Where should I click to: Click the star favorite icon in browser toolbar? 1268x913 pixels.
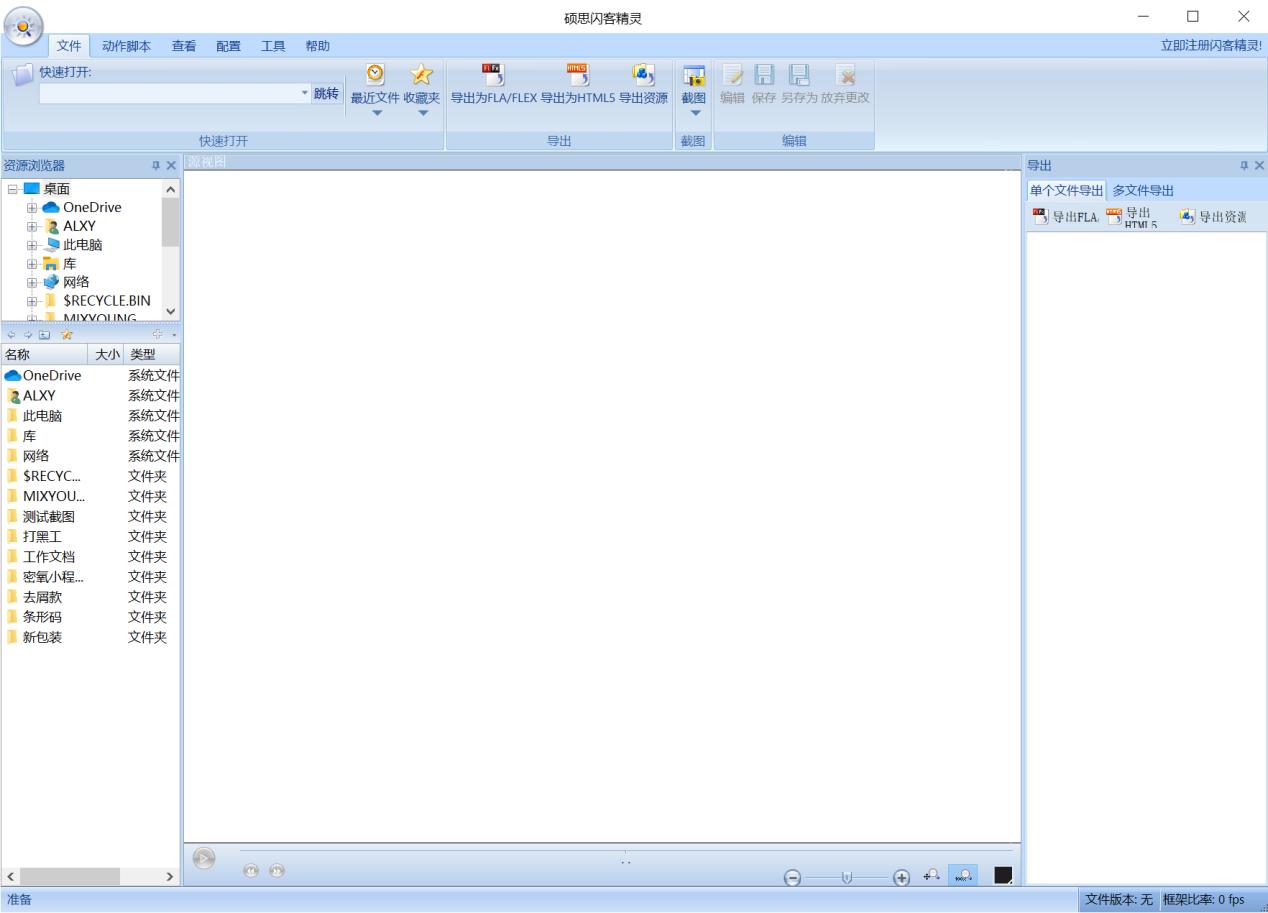click(x=67, y=333)
